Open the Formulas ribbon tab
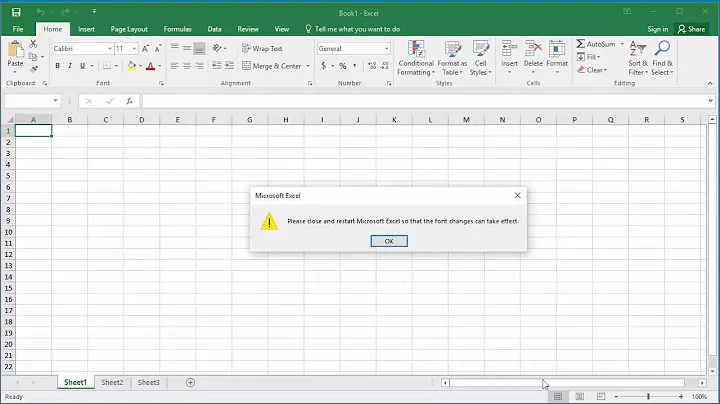 point(178,29)
